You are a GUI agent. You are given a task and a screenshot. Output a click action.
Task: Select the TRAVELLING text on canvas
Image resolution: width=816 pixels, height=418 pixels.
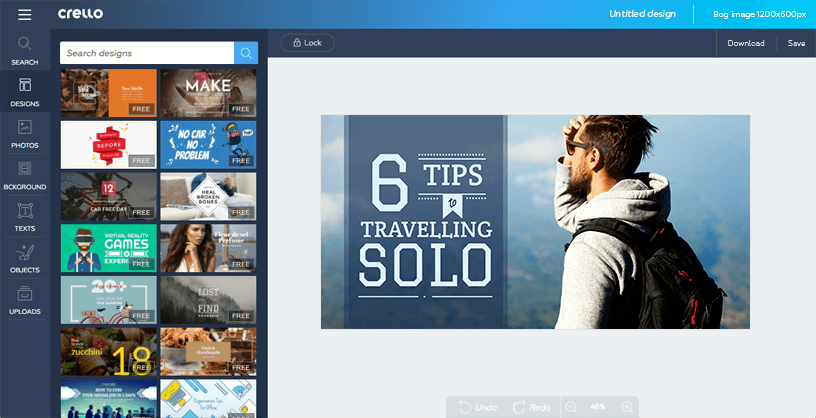click(426, 230)
